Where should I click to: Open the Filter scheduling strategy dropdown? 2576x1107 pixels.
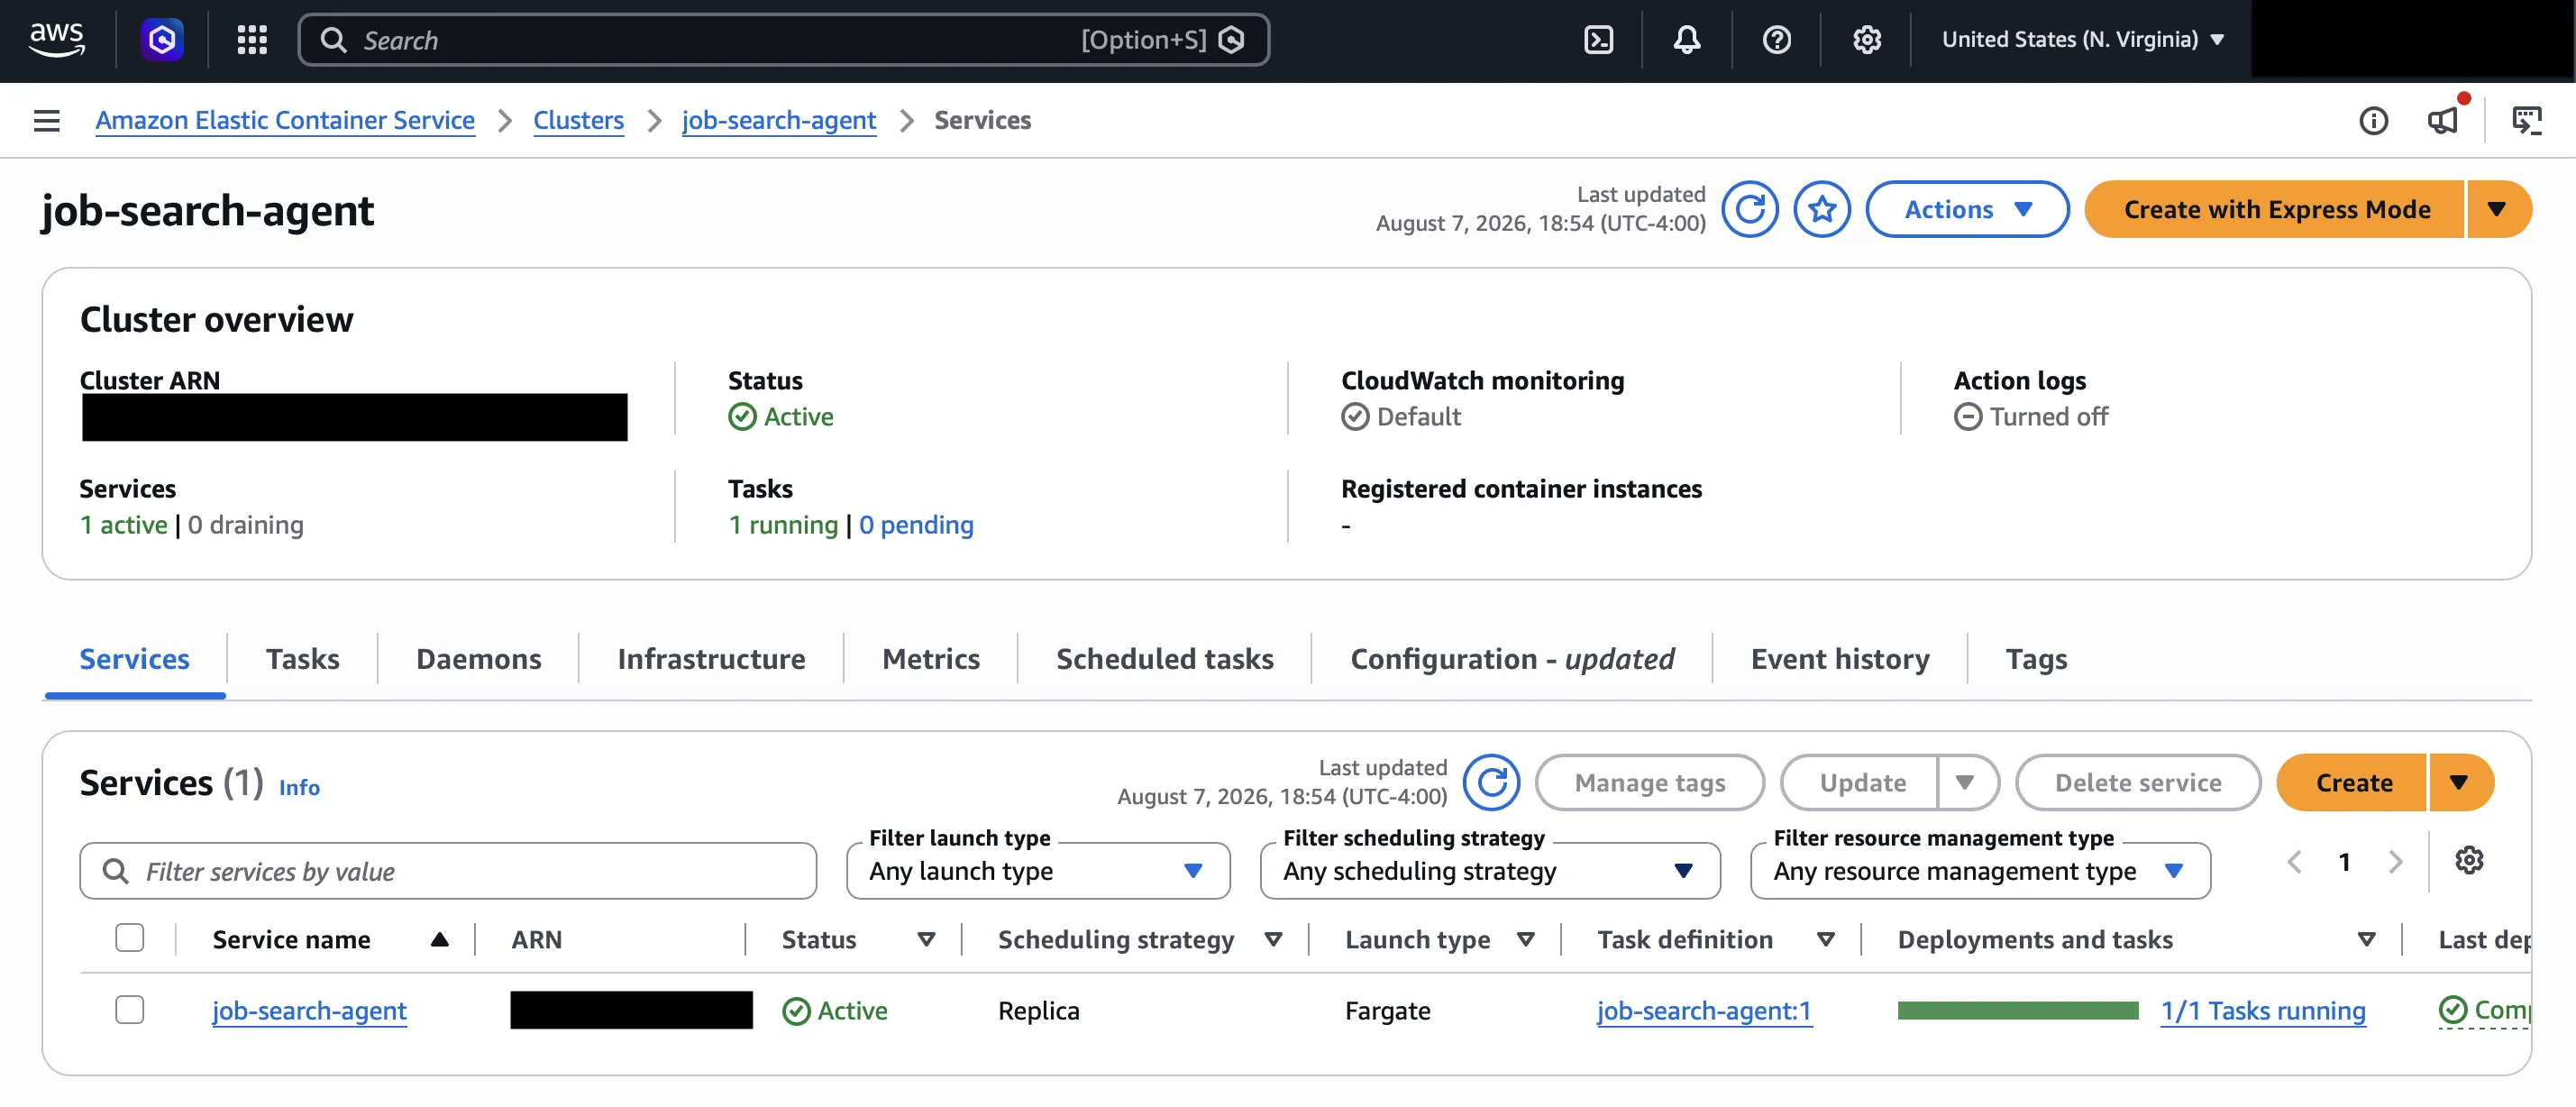coord(1490,871)
